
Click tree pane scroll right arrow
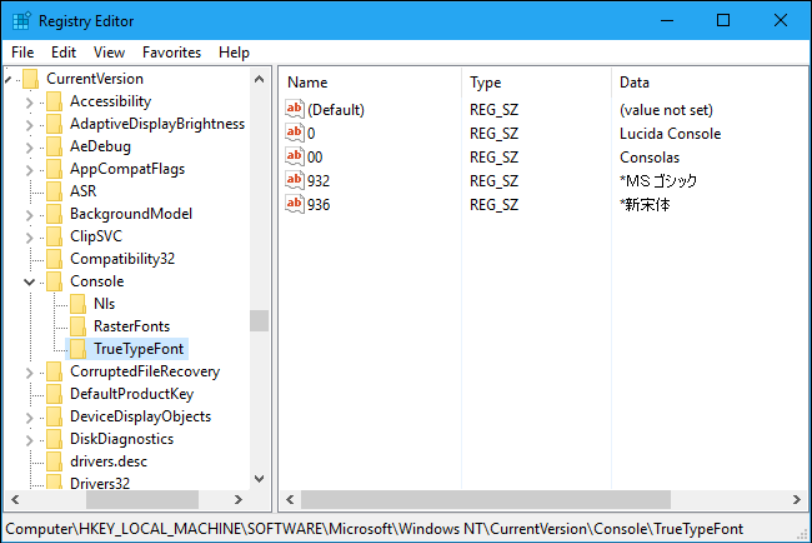point(238,500)
